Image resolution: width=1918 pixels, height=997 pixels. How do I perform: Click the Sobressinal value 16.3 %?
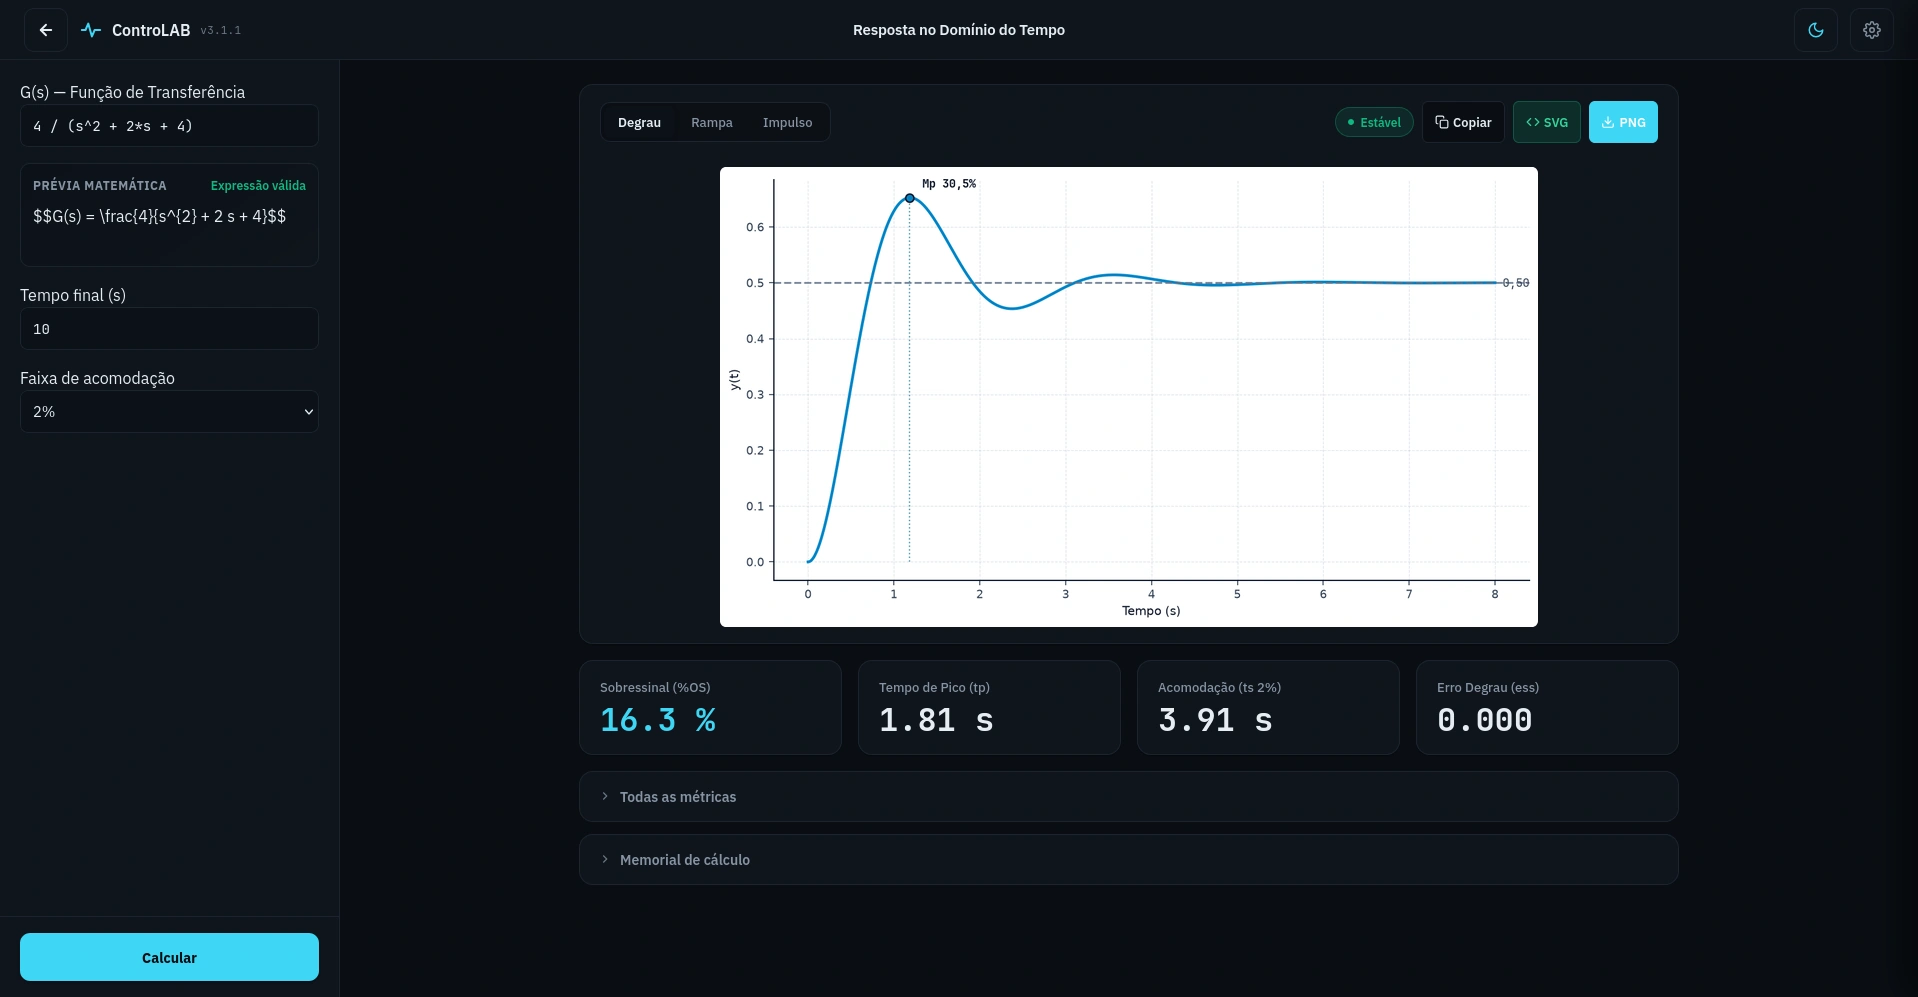(x=658, y=720)
